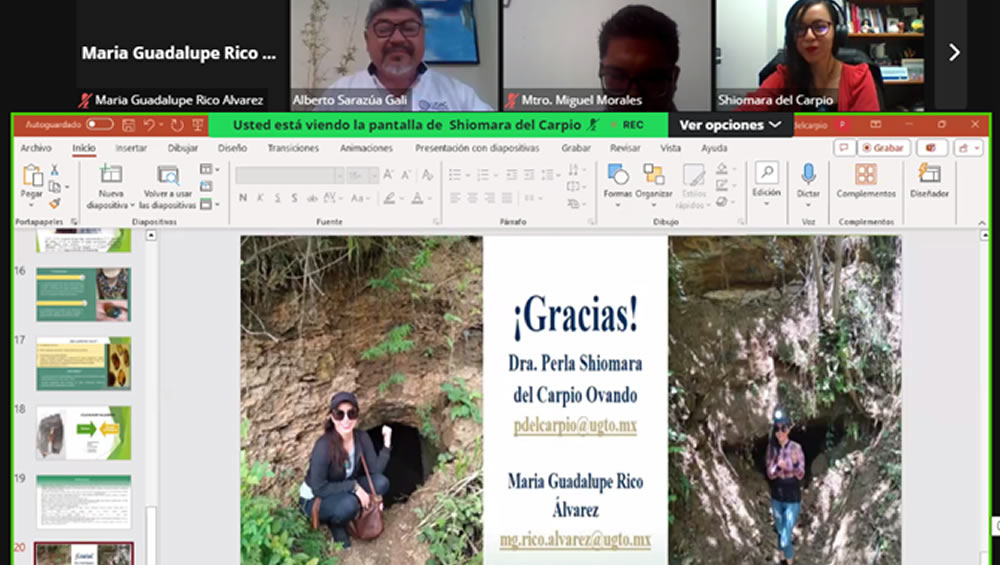Expand the Nueva diapositiva dropdown arrow
The image size is (1000, 565).
coord(132,205)
